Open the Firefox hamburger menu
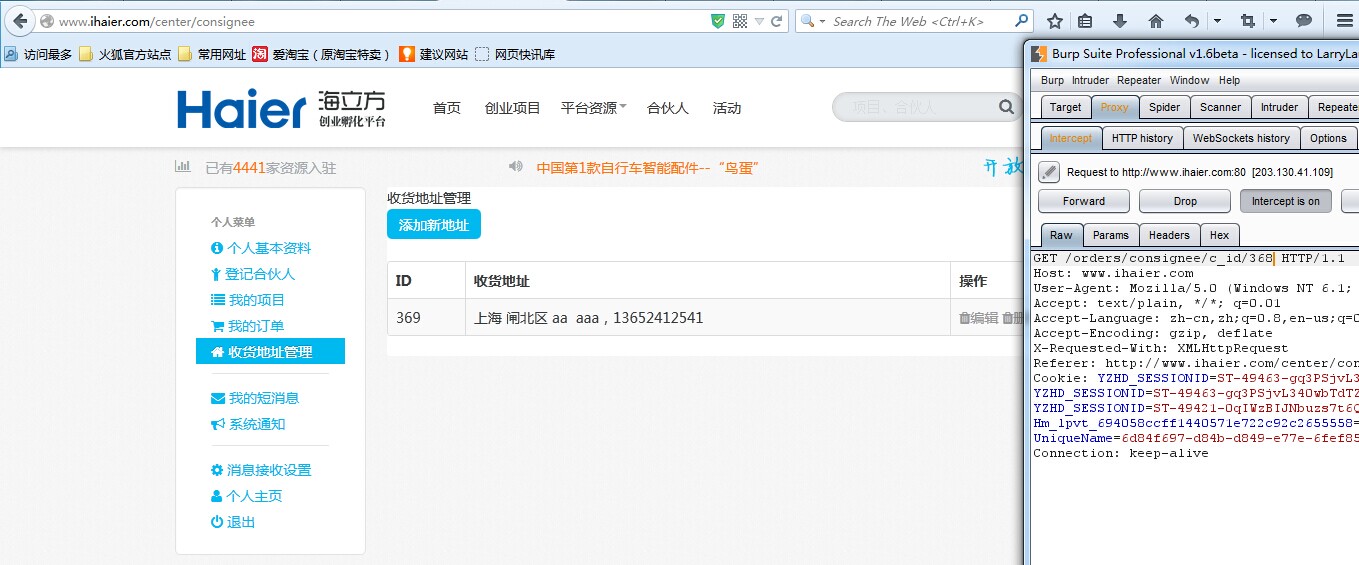 [x=1344, y=21]
